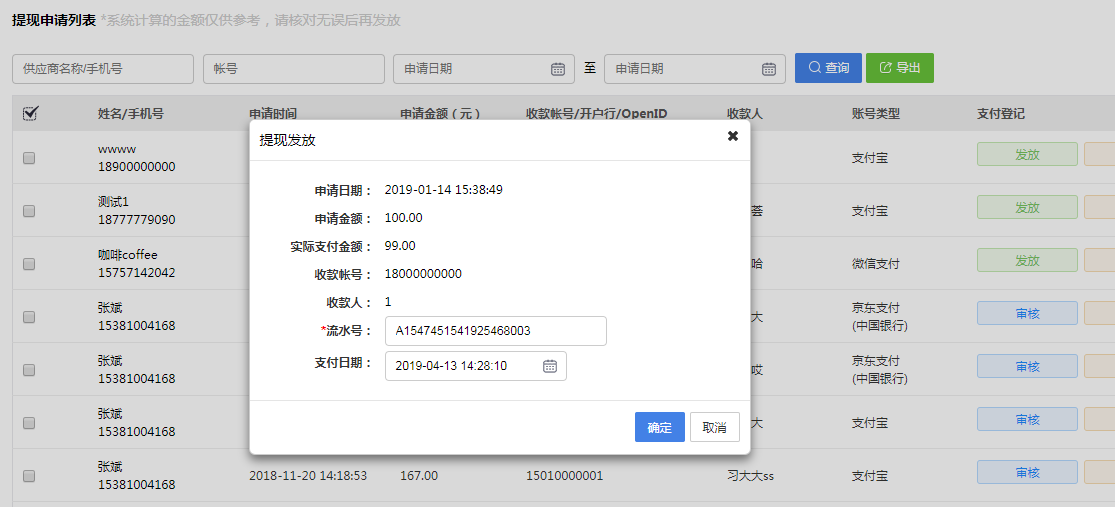Click 发放 button in the wwww row
This screenshot has width=1115, height=507.
1027,154
